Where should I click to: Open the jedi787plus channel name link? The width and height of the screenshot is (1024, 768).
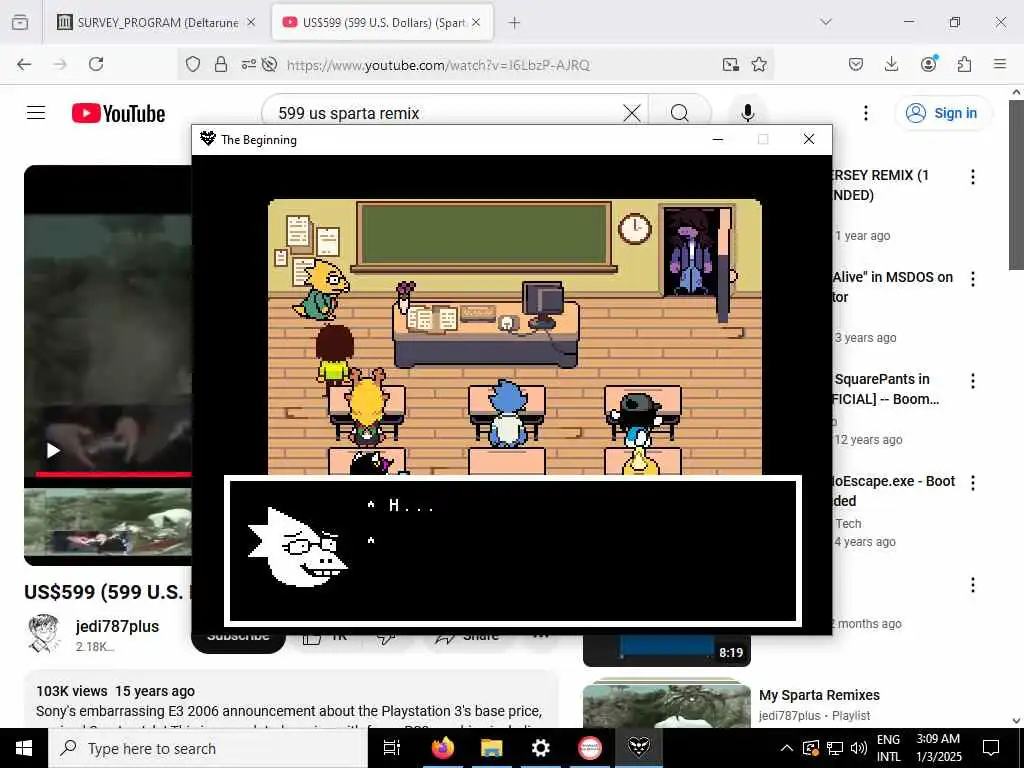click(118, 626)
